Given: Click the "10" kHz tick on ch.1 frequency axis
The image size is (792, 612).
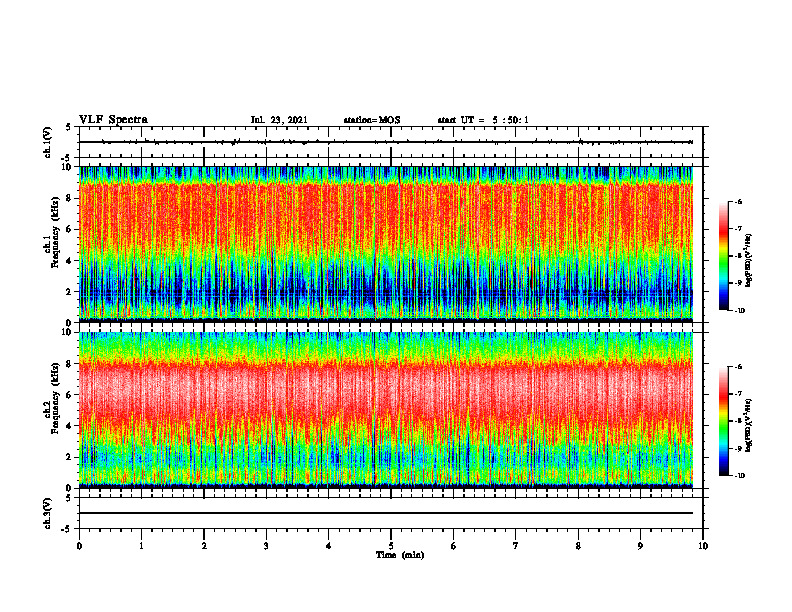Looking at the screenshot, I should click(x=67, y=167).
